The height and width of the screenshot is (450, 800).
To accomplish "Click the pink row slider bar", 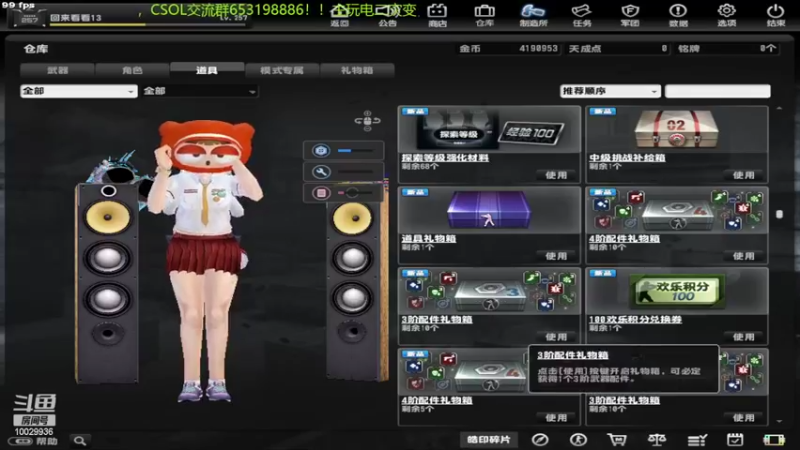I will (355, 193).
